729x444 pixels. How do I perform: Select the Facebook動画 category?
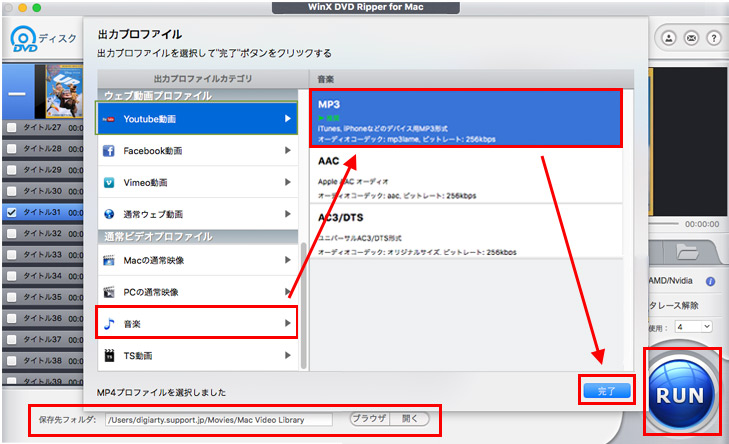tap(198, 151)
